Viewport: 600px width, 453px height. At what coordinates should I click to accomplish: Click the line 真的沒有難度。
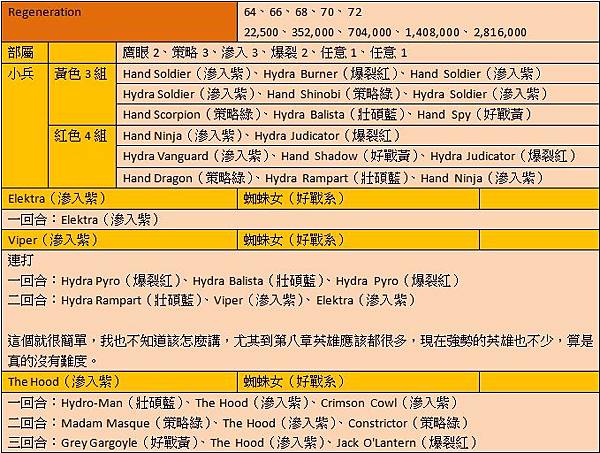pyautogui.click(x=53, y=360)
